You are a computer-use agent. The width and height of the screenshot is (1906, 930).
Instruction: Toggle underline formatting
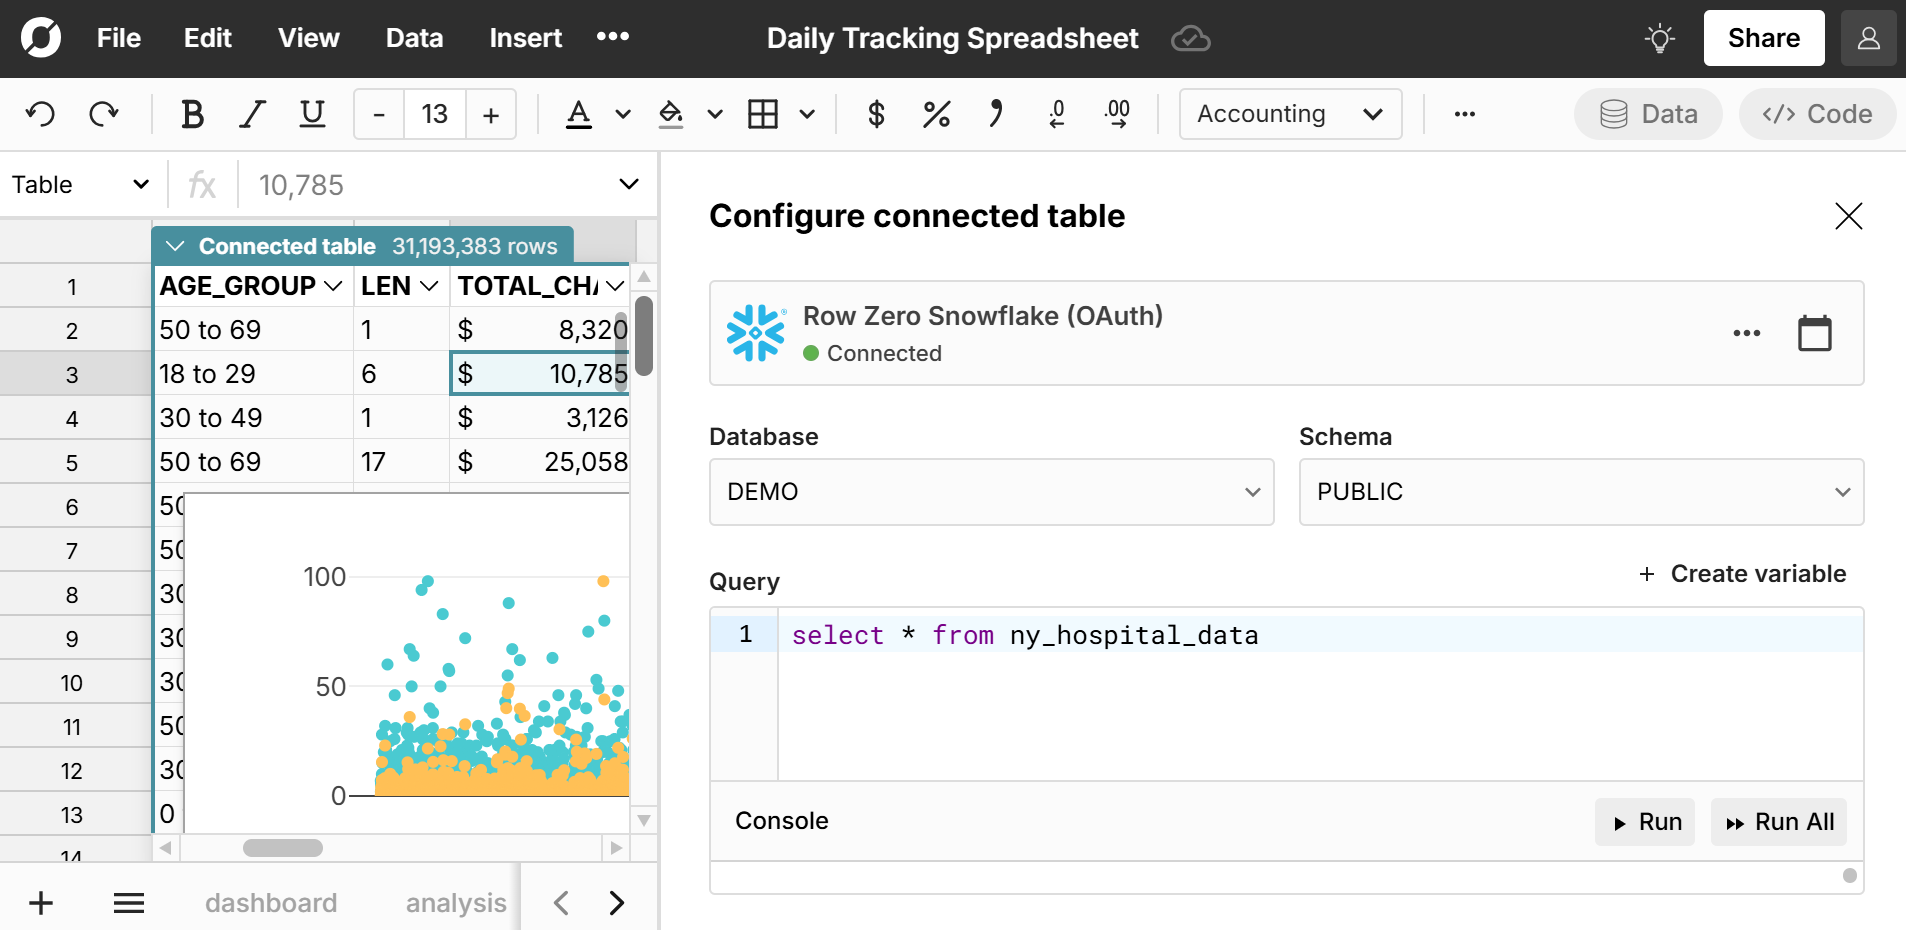312,114
